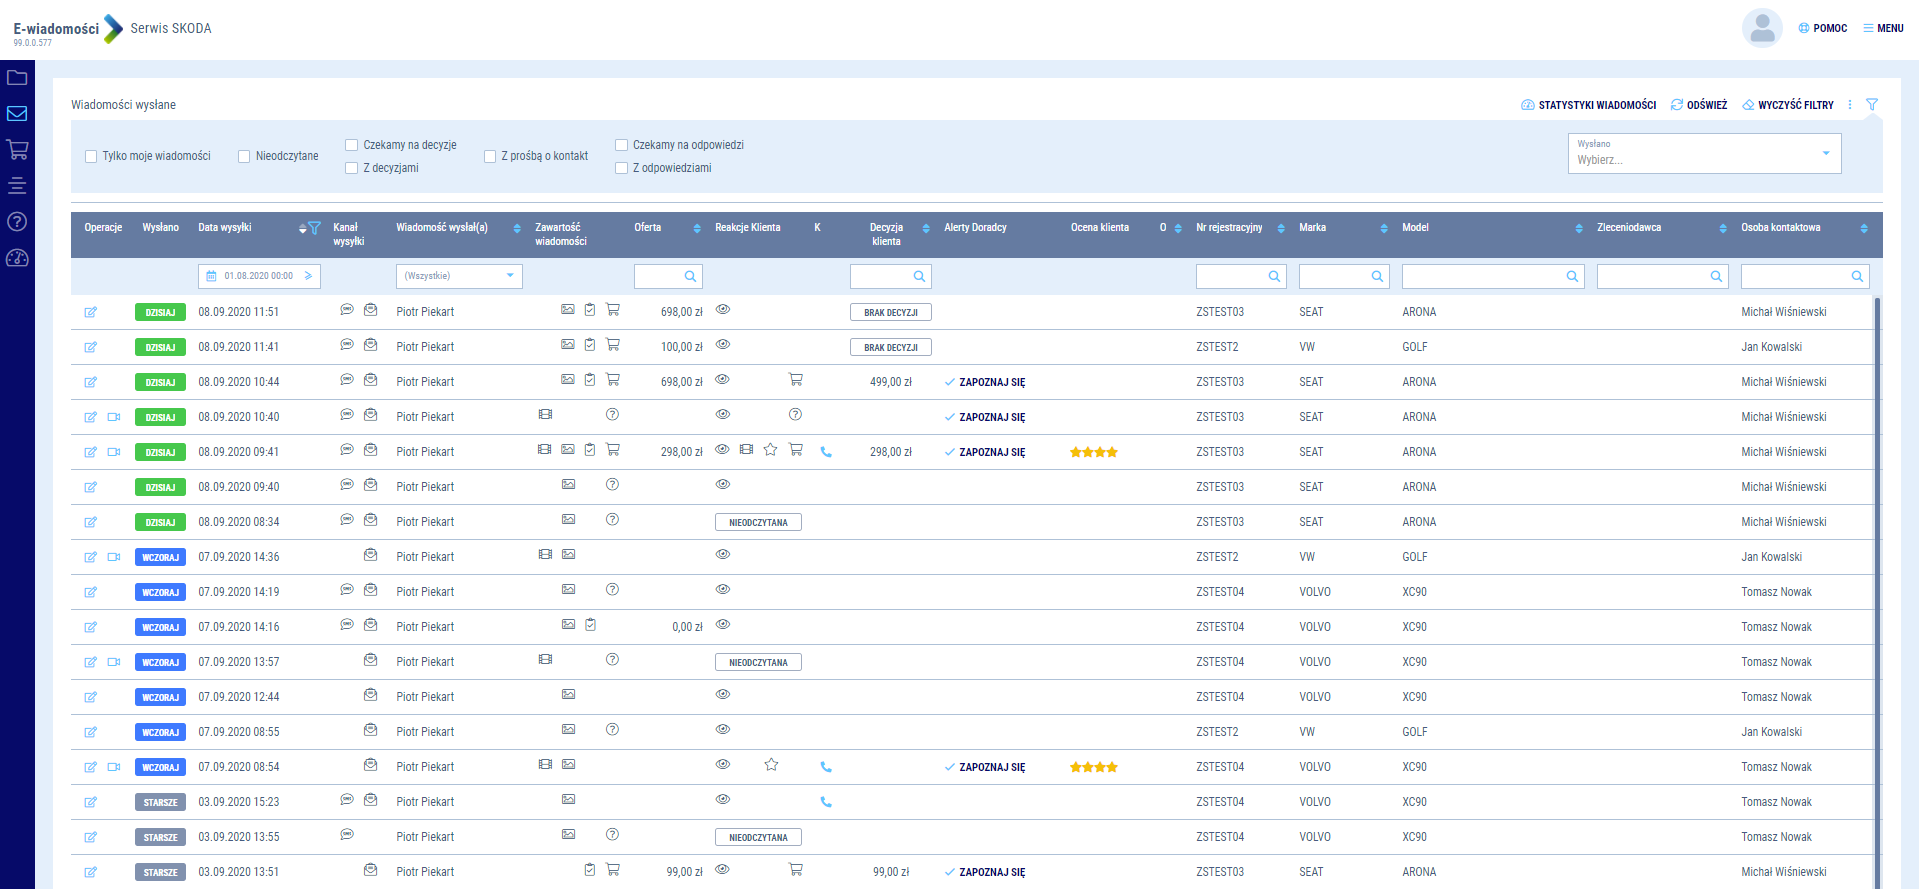Enable 'Tylko moje wiadomości' checkbox

point(92,157)
